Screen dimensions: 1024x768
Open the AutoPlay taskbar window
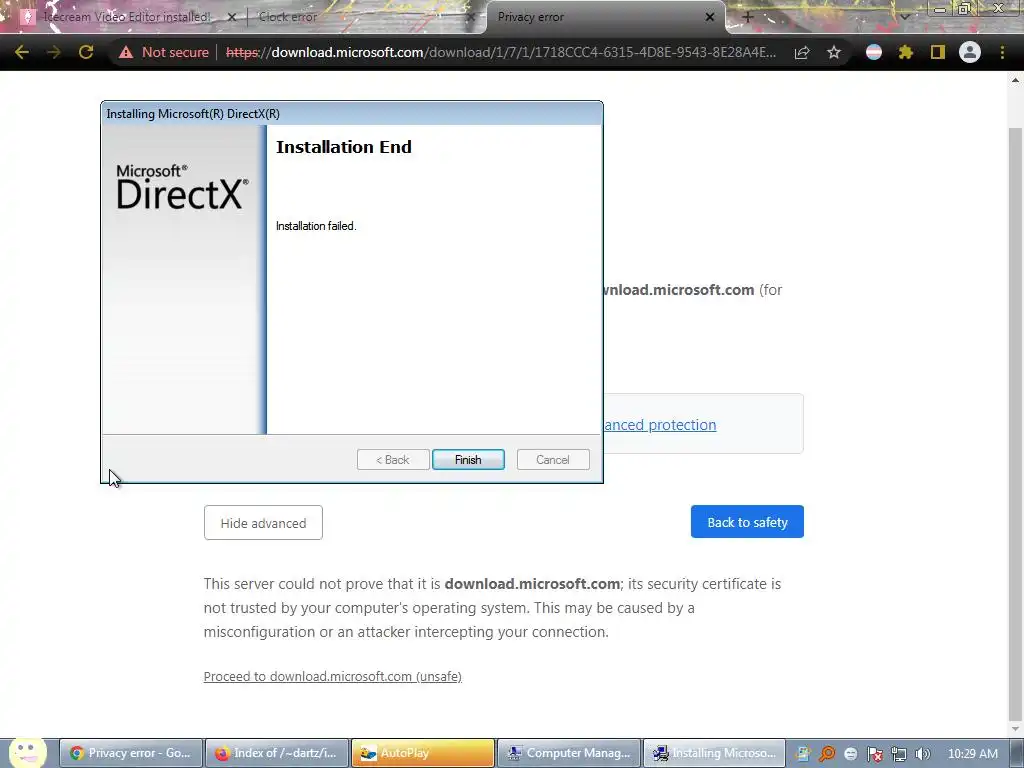tap(423, 753)
